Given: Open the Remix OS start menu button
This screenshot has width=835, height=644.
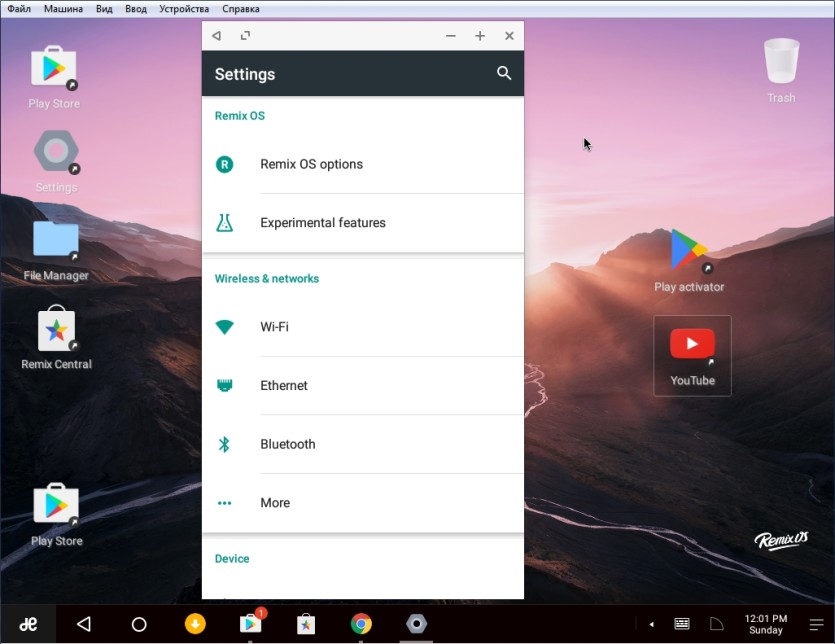Looking at the screenshot, I should tap(28, 624).
